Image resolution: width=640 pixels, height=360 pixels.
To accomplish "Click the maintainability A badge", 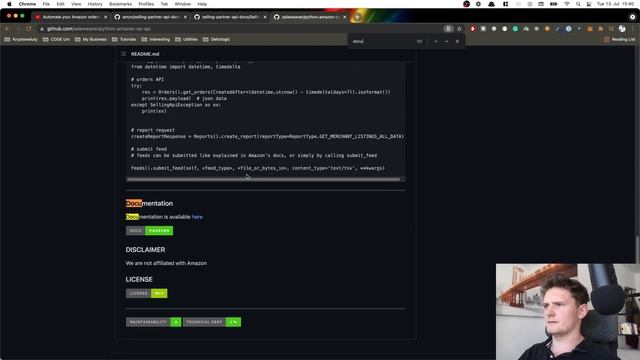I will [x=153, y=322].
